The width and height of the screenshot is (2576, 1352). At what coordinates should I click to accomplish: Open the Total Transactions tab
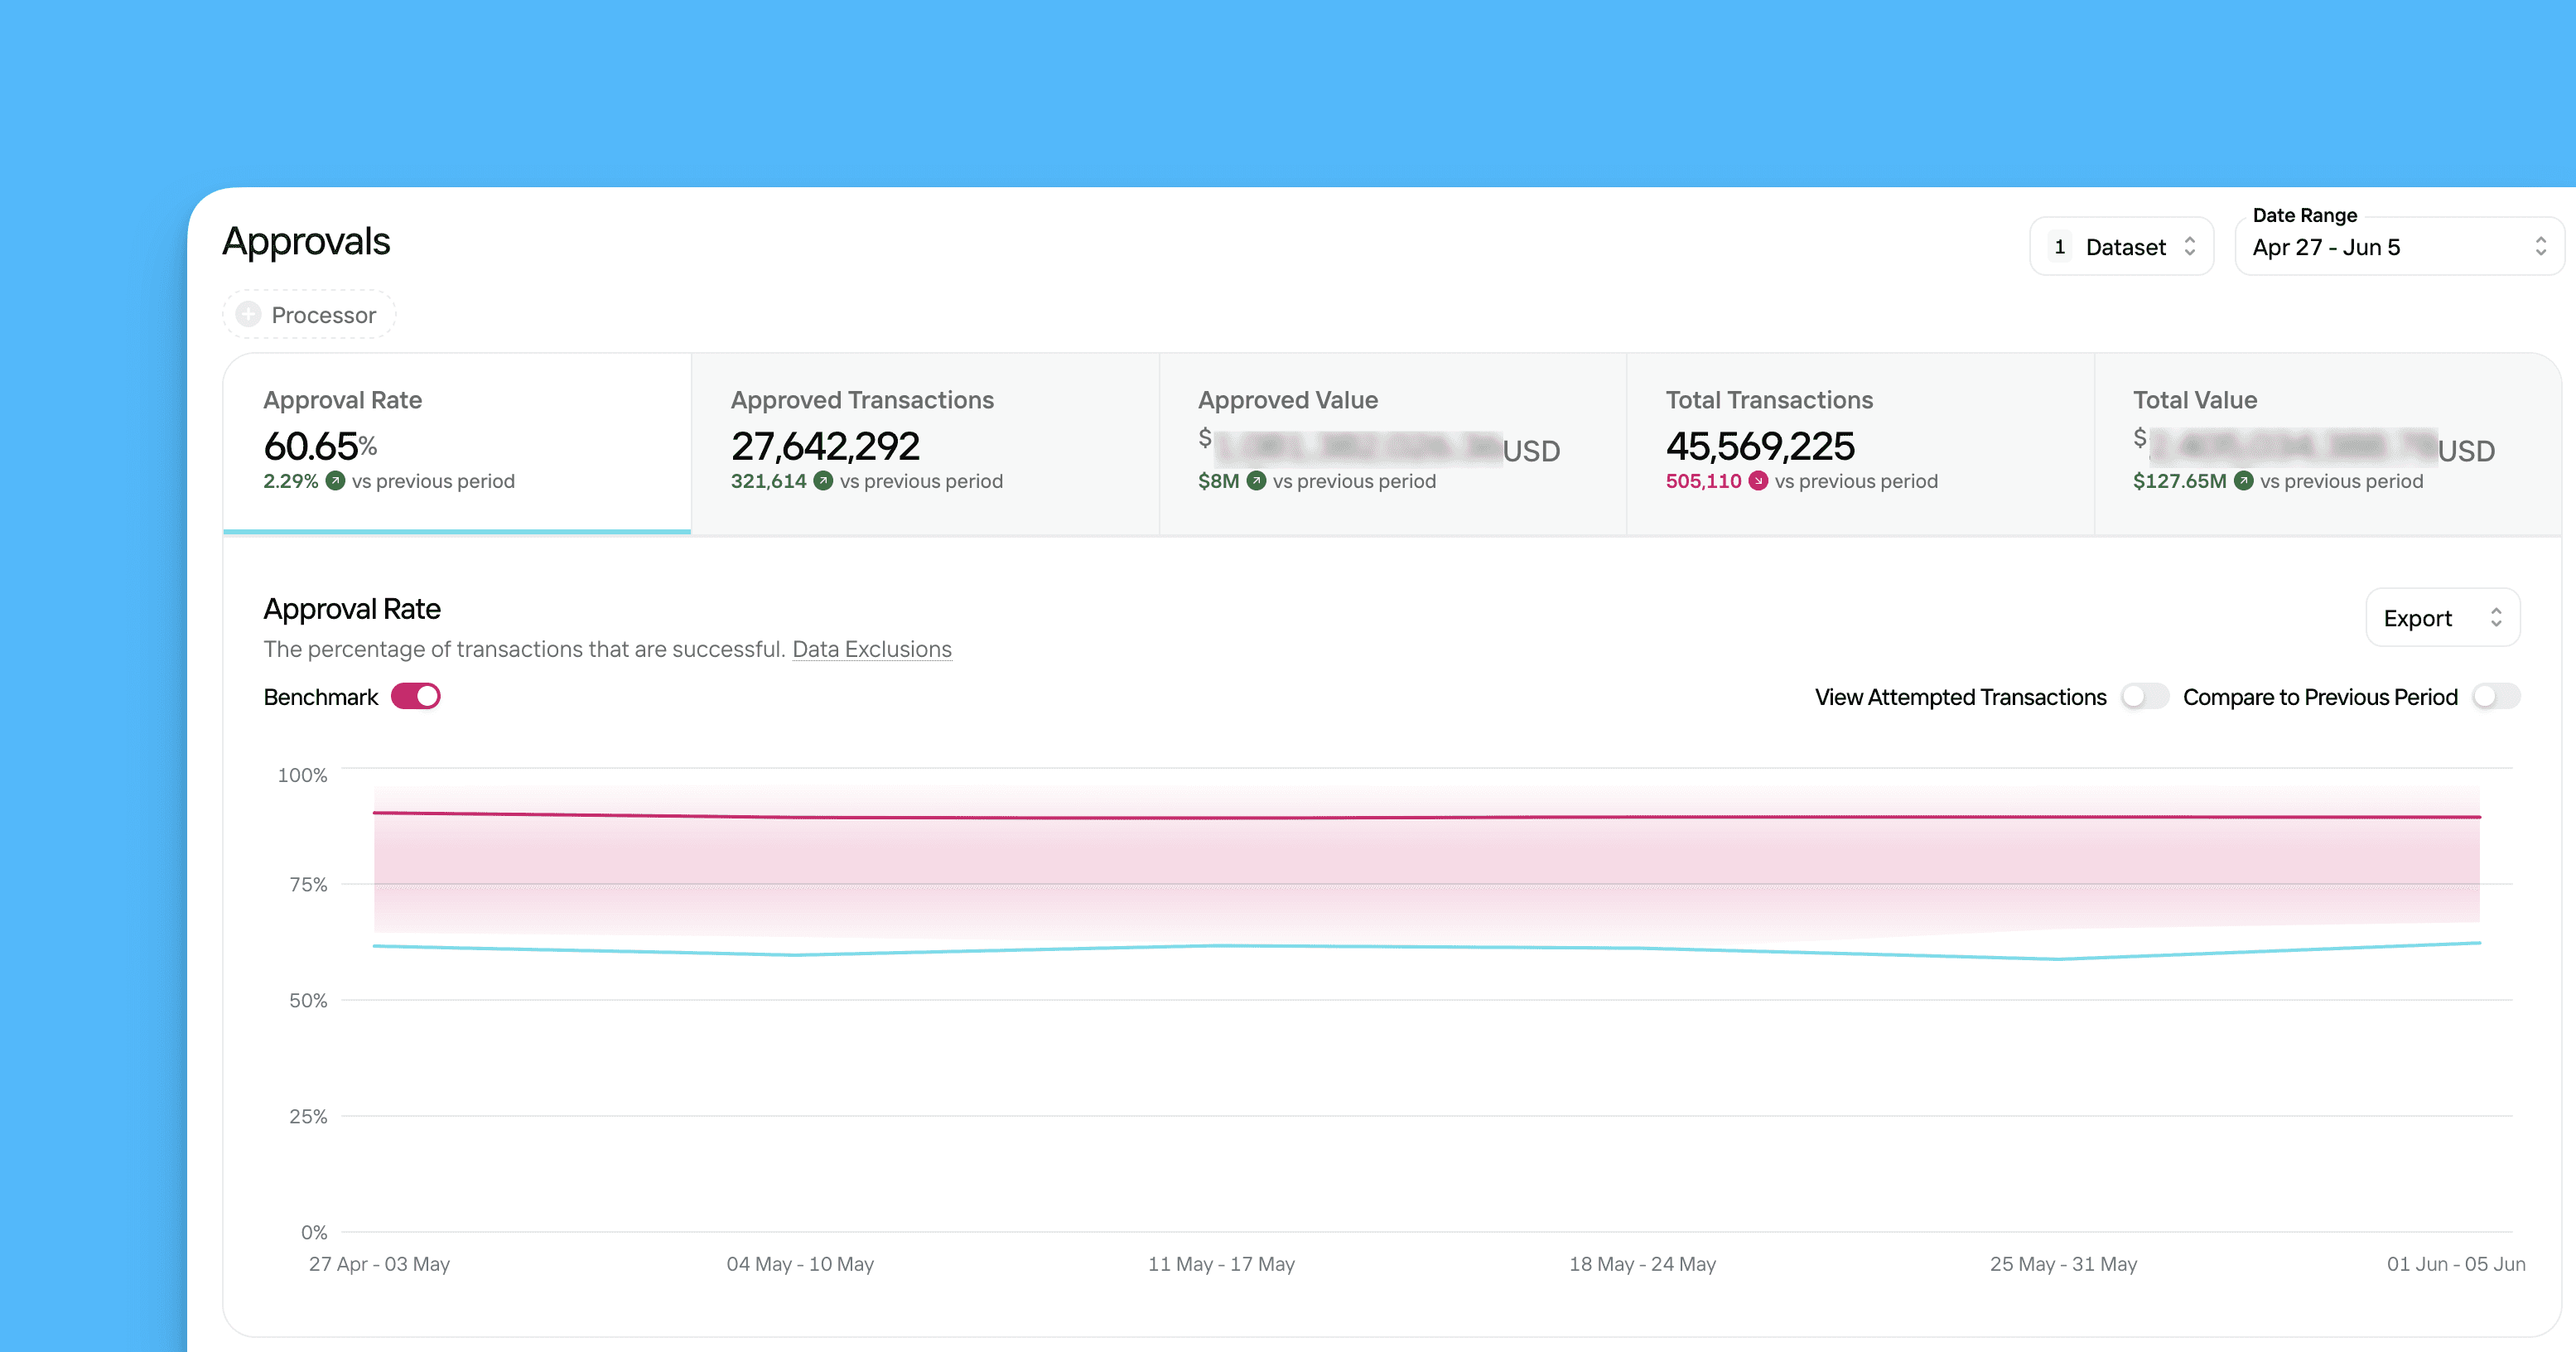click(x=1860, y=443)
